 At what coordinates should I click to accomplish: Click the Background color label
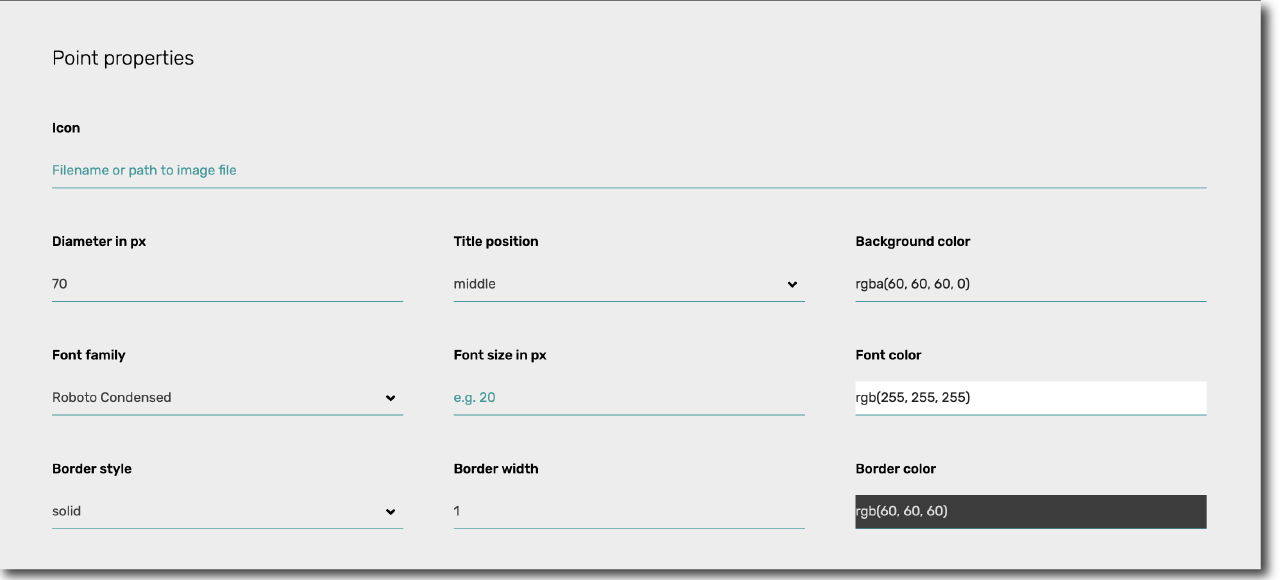[x=913, y=242]
